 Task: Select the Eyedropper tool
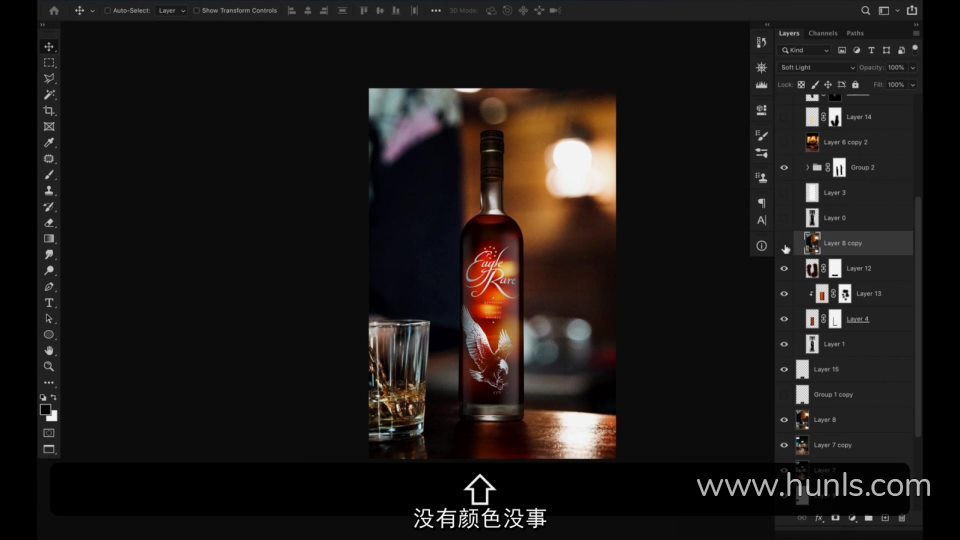[x=49, y=143]
